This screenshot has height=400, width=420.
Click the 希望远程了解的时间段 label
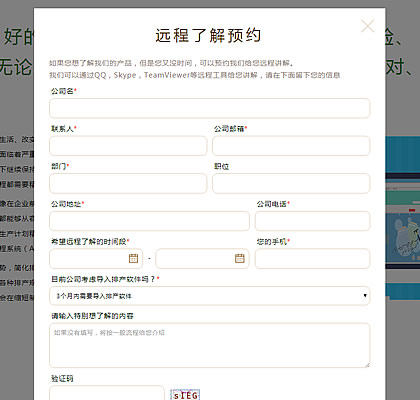89,241
